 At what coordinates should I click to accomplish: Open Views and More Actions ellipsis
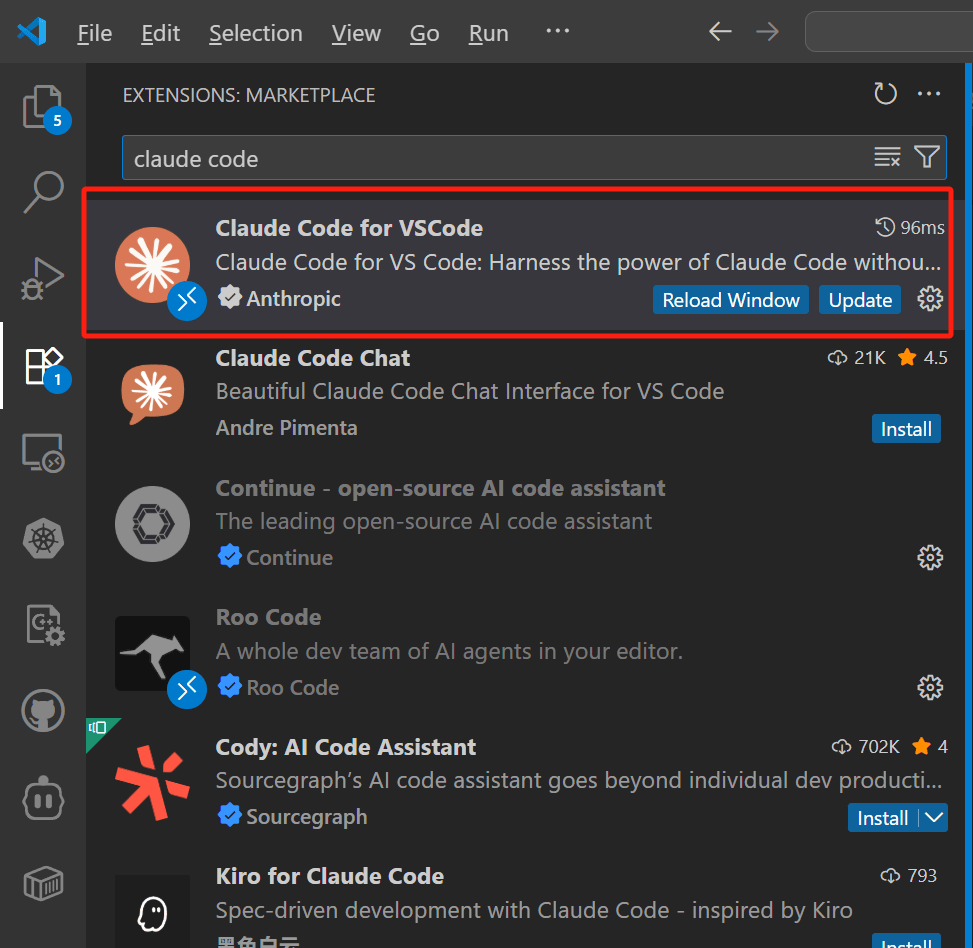pos(928,94)
